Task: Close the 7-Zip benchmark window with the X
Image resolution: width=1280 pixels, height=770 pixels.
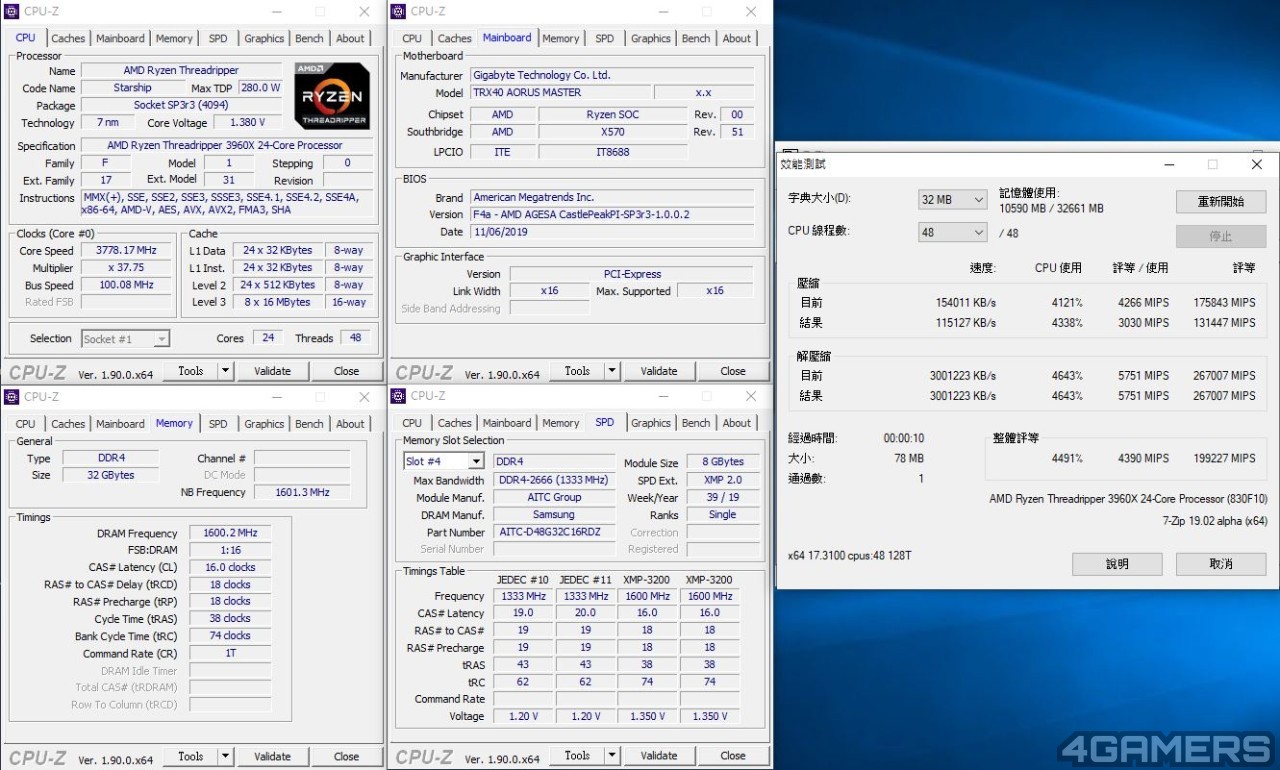Action: 1257,164
